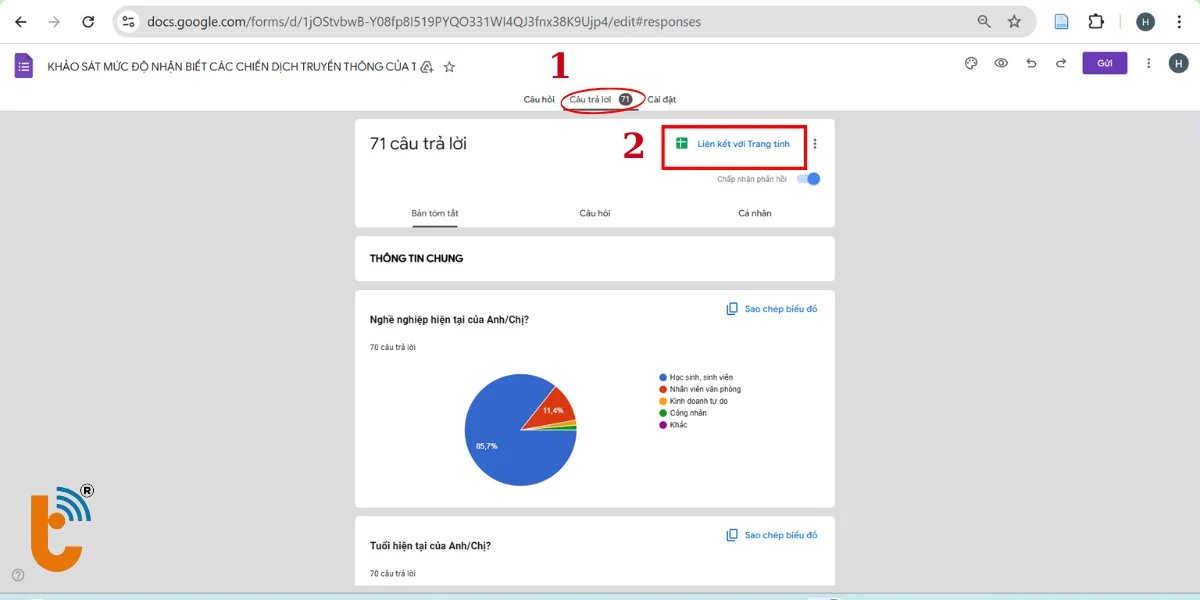
Task: Reload the page in browser
Action: pos(88,21)
